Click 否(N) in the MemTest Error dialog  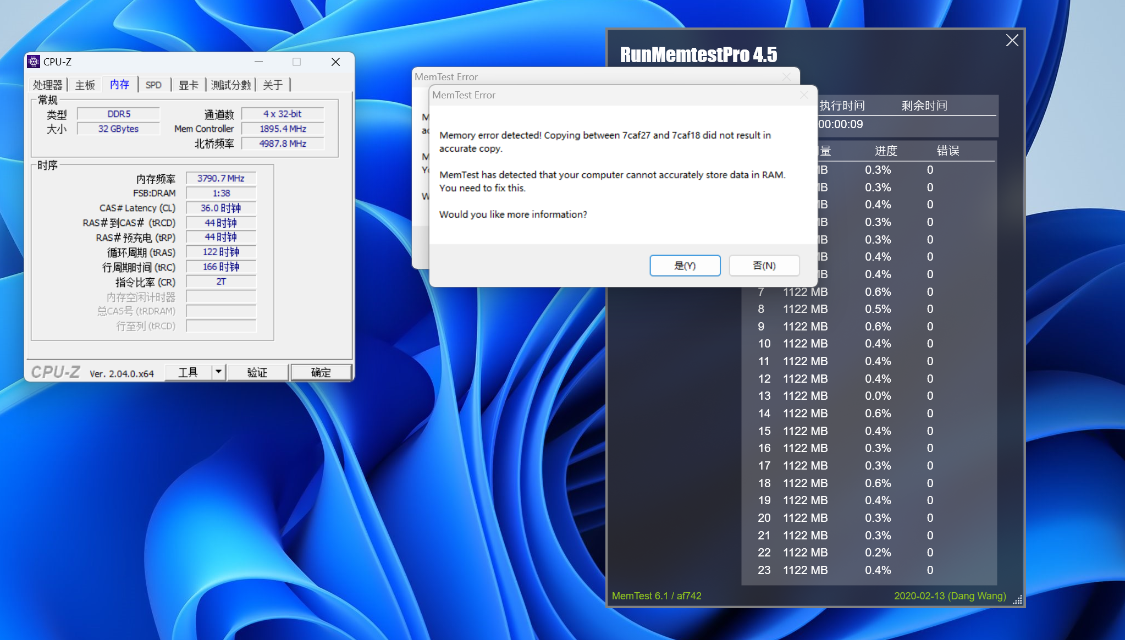pyautogui.click(x=764, y=265)
